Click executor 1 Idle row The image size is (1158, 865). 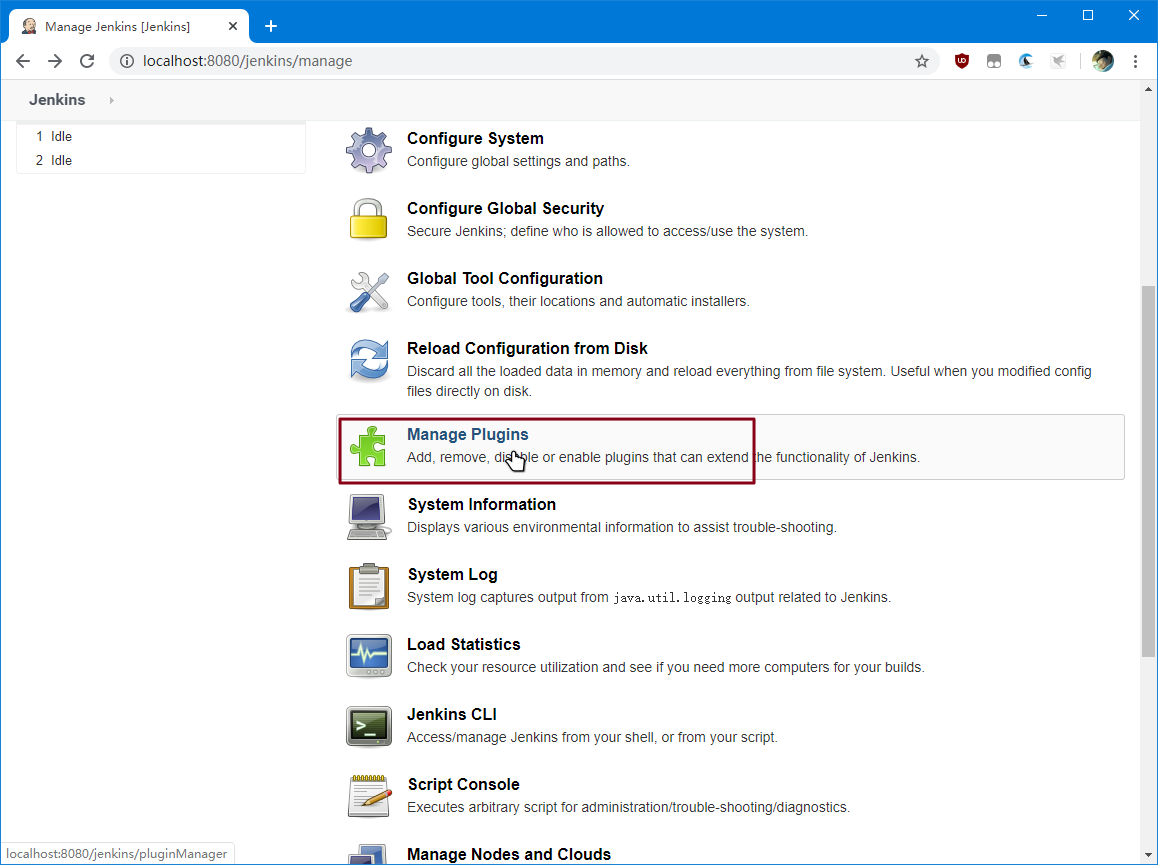(x=160, y=137)
